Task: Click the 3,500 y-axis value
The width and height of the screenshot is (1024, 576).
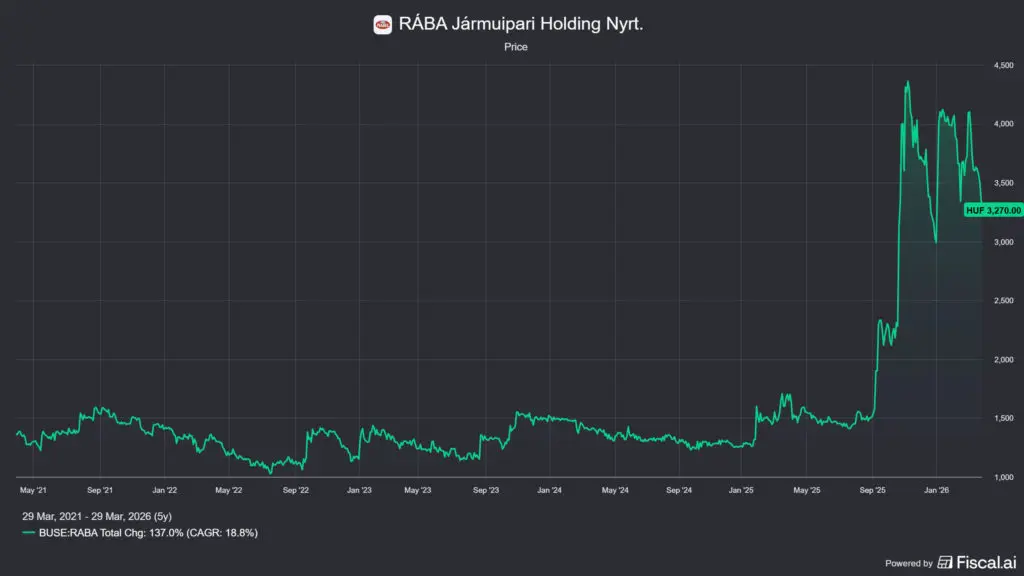Action: pyautogui.click(x=1004, y=183)
